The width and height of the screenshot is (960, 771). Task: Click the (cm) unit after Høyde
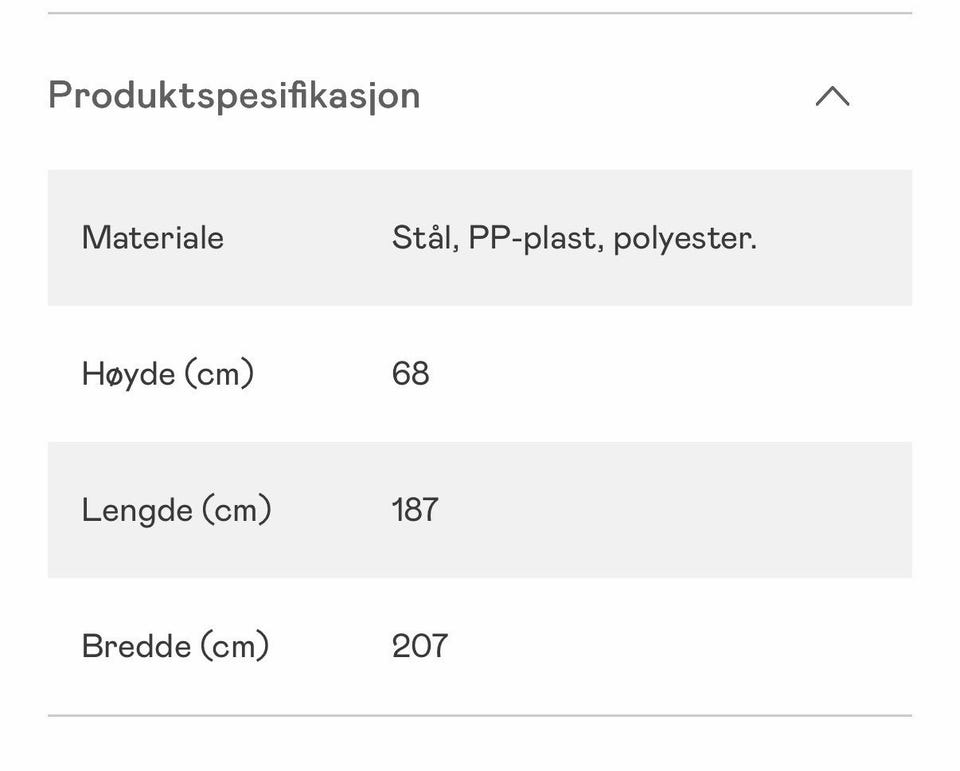pyautogui.click(x=219, y=374)
